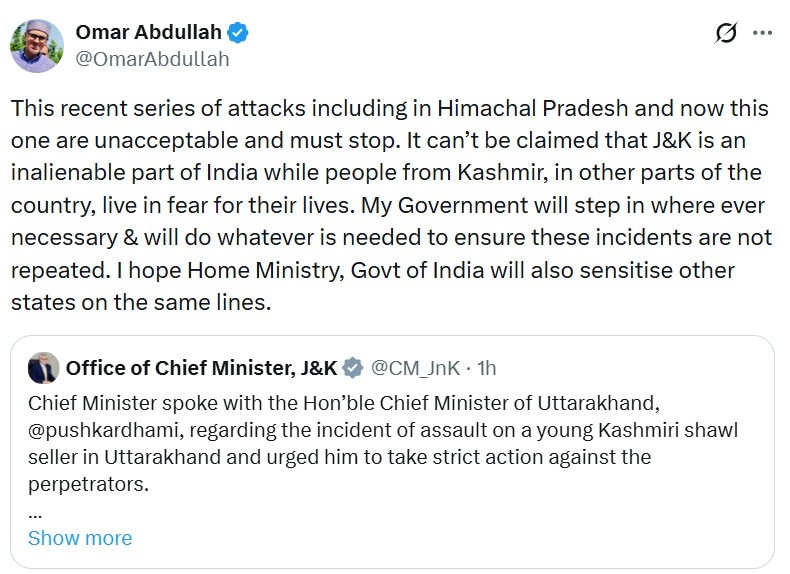The height and width of the screenshot is (574, 790).
Task: Click the @CM_JnK handle in quoted tweet
Action: [x=415, y=368]
